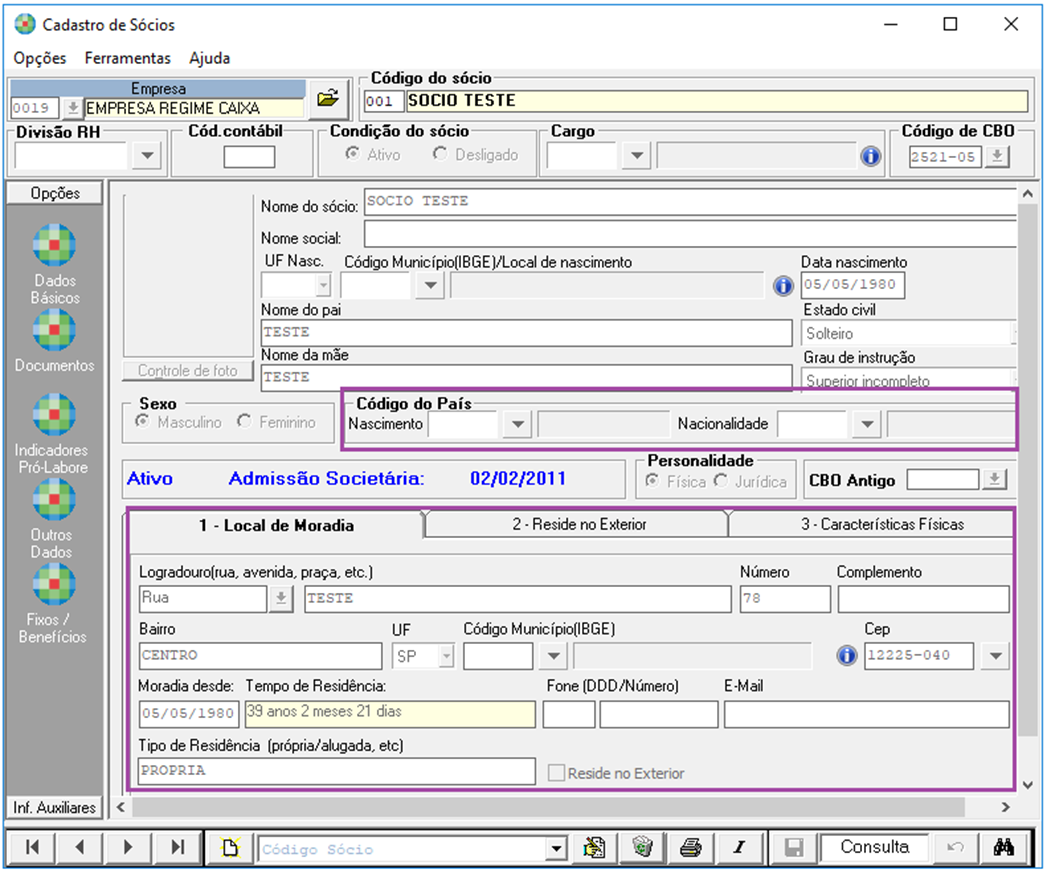Viewport: 1047px width, 874px height.
Task: Expand the Nascimento country code dropdown
Action: (x=517, y=425)
